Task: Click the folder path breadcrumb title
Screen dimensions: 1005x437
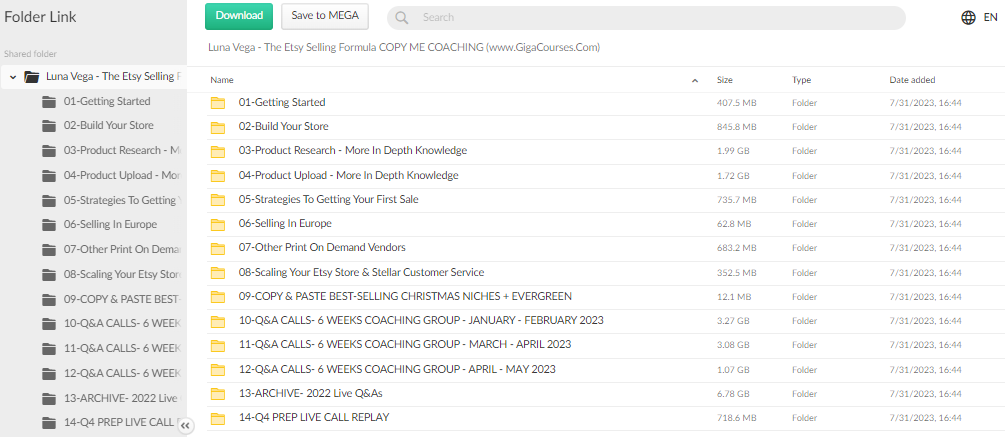Action: point(403,47)
